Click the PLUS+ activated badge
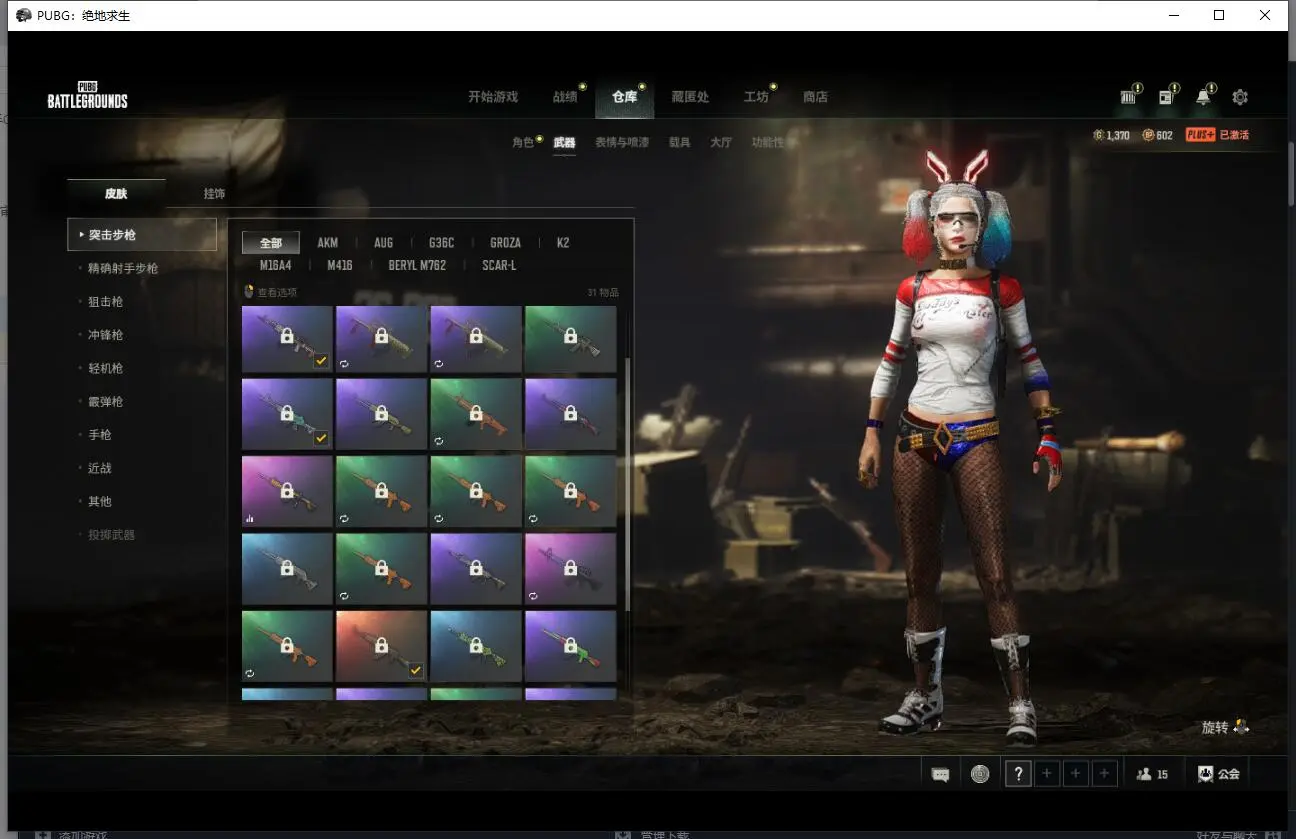 (1217, 135)
